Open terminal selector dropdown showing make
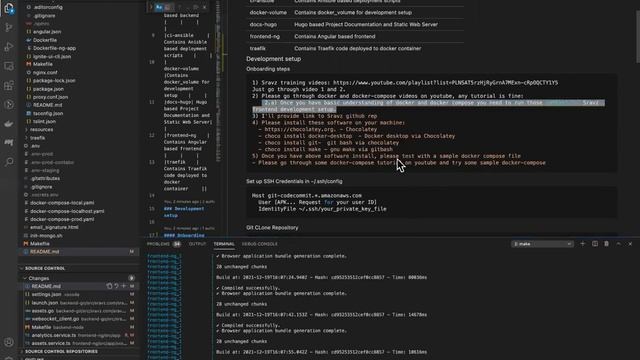The height and width of the screenshot is (360, 640). click(542, 244)
